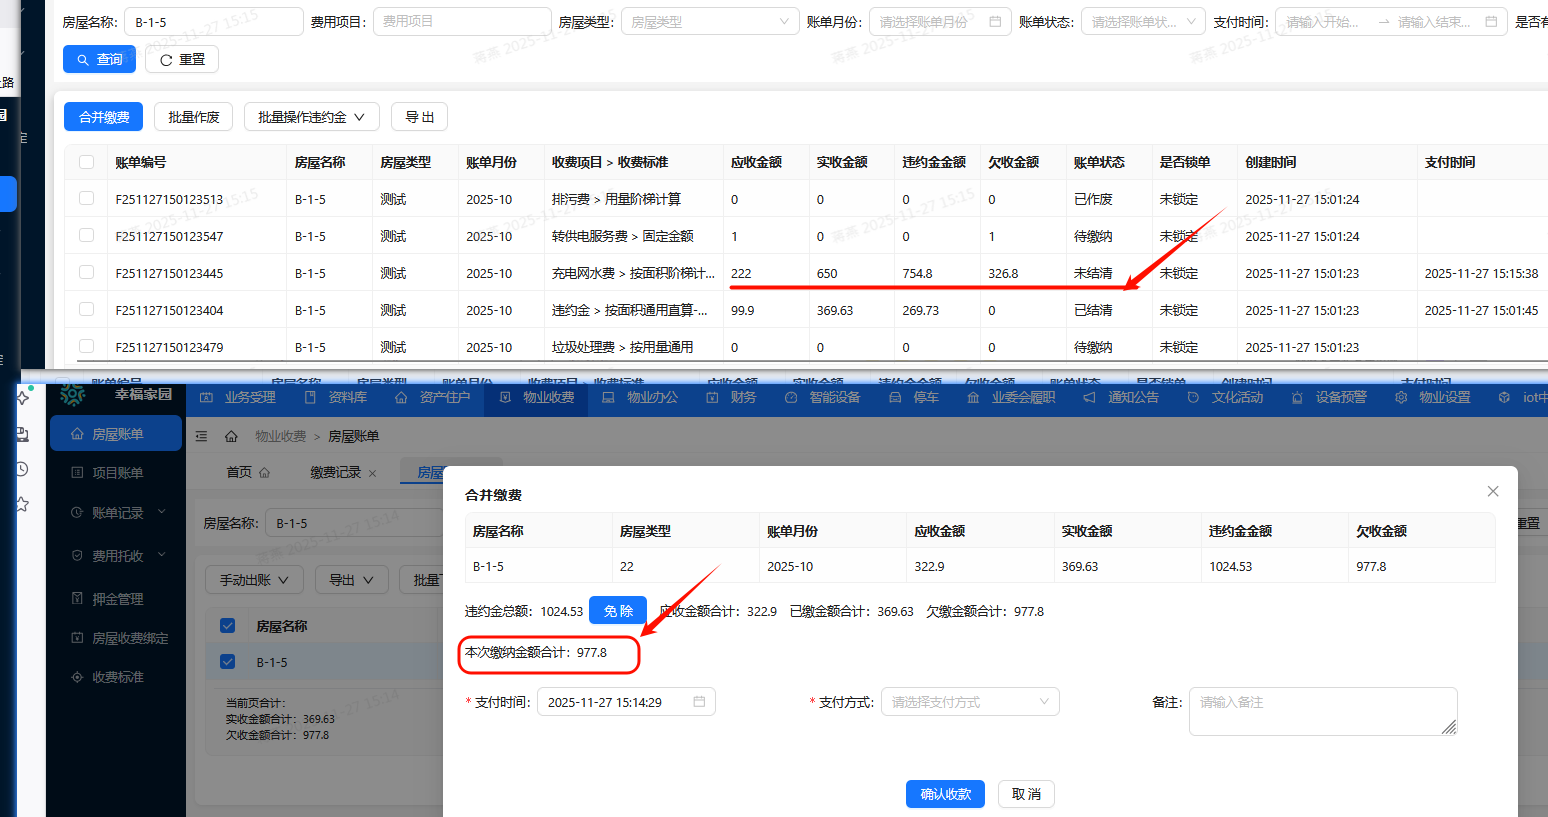Click the 物业设置 gear icon in navigation
Screen dimensions: 1548x817
[x=1401, y=397]
